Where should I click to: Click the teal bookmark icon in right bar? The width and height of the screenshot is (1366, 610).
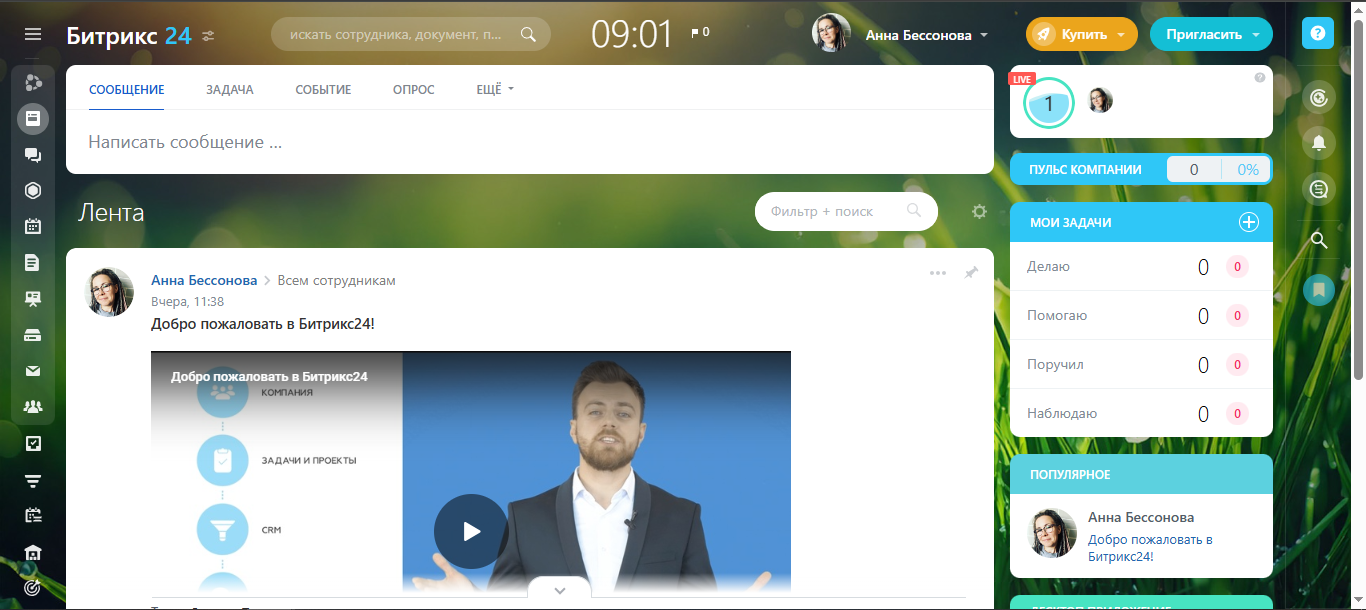(1319, 290)
